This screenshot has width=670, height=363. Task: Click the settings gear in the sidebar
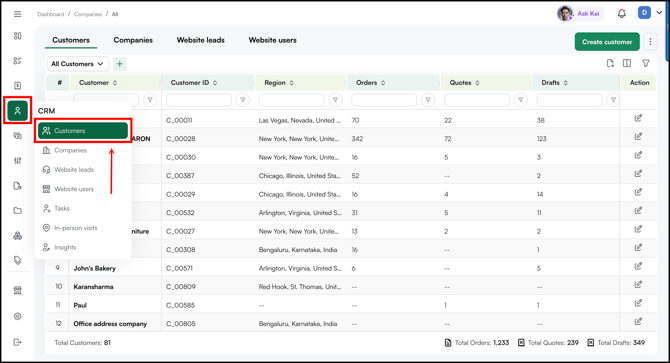point(18,316)
